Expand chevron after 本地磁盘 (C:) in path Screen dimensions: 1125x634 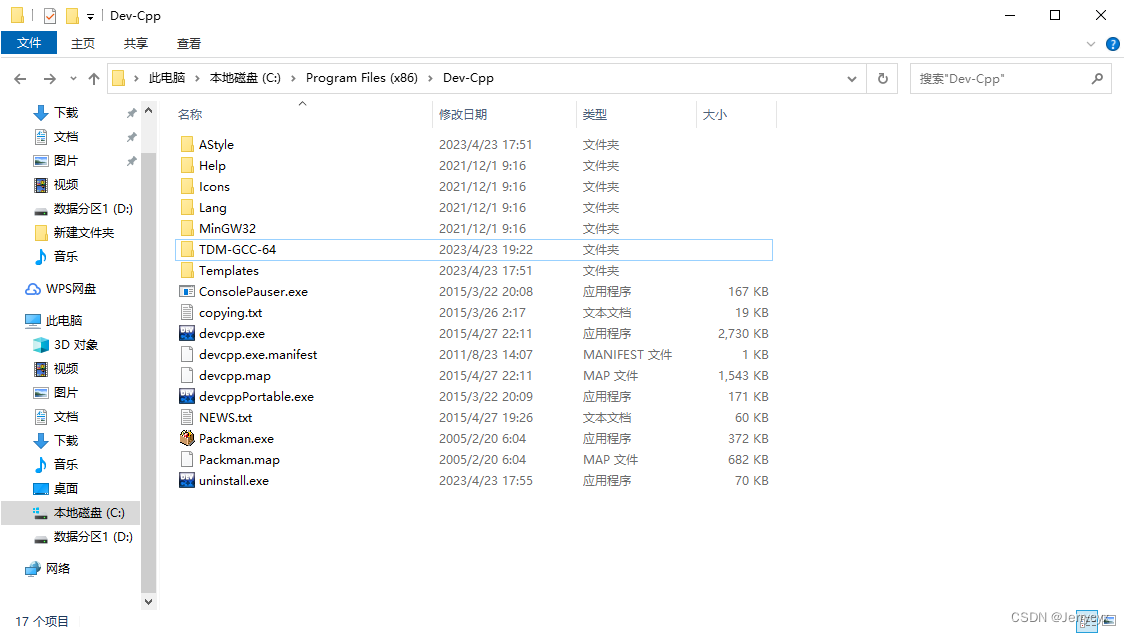click(x=293, y=78)
